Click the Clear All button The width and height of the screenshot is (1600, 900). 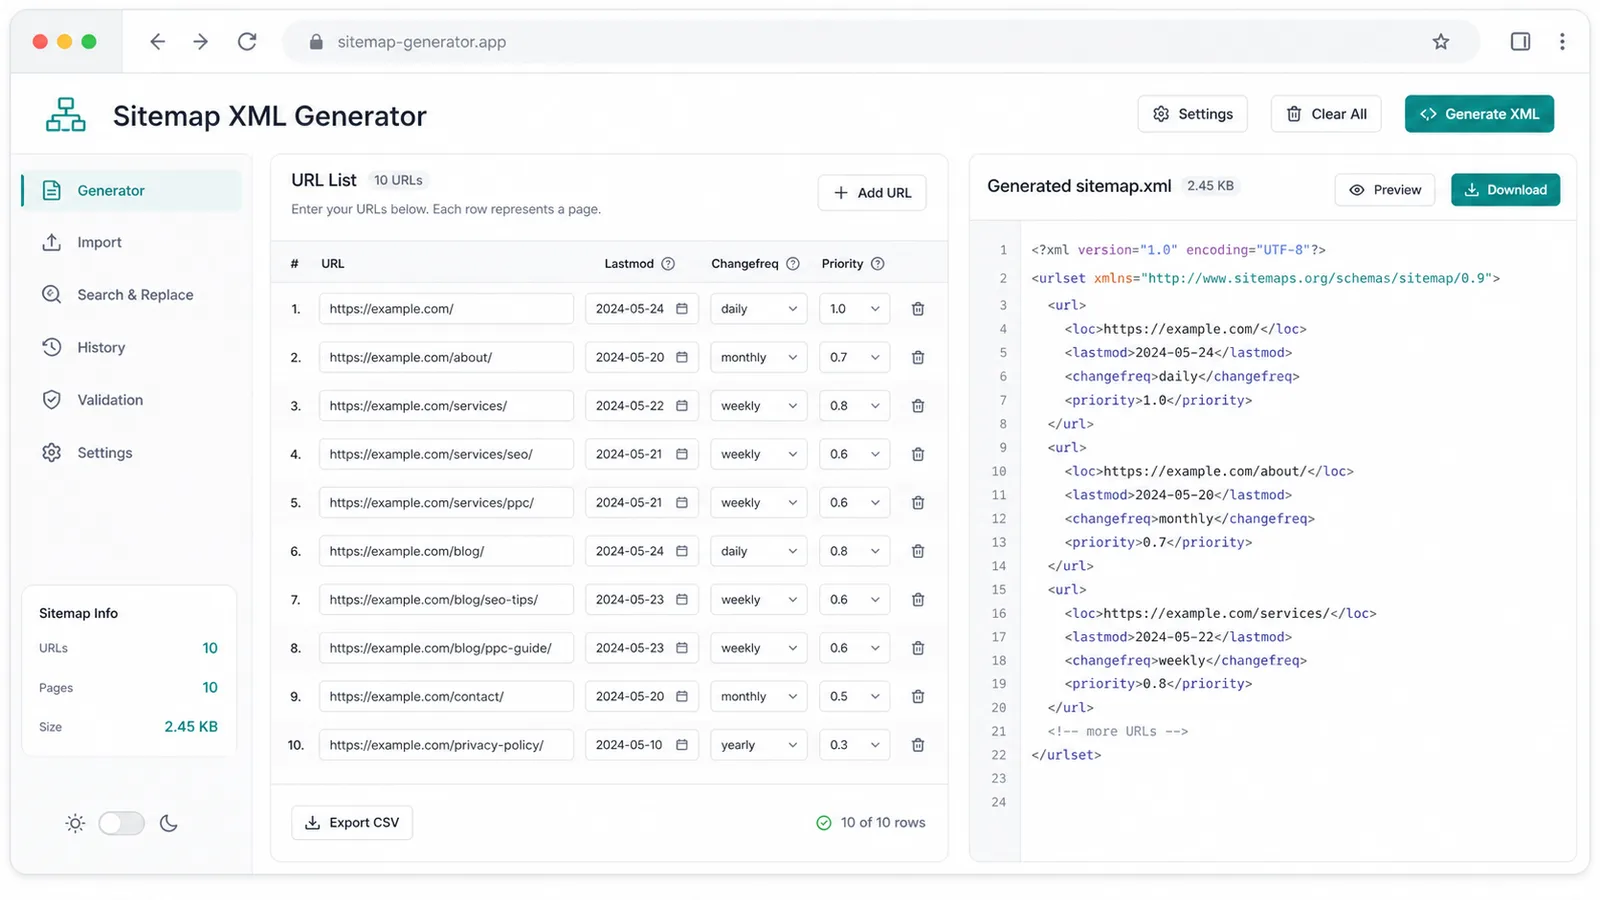click(x=1326, y=114)
